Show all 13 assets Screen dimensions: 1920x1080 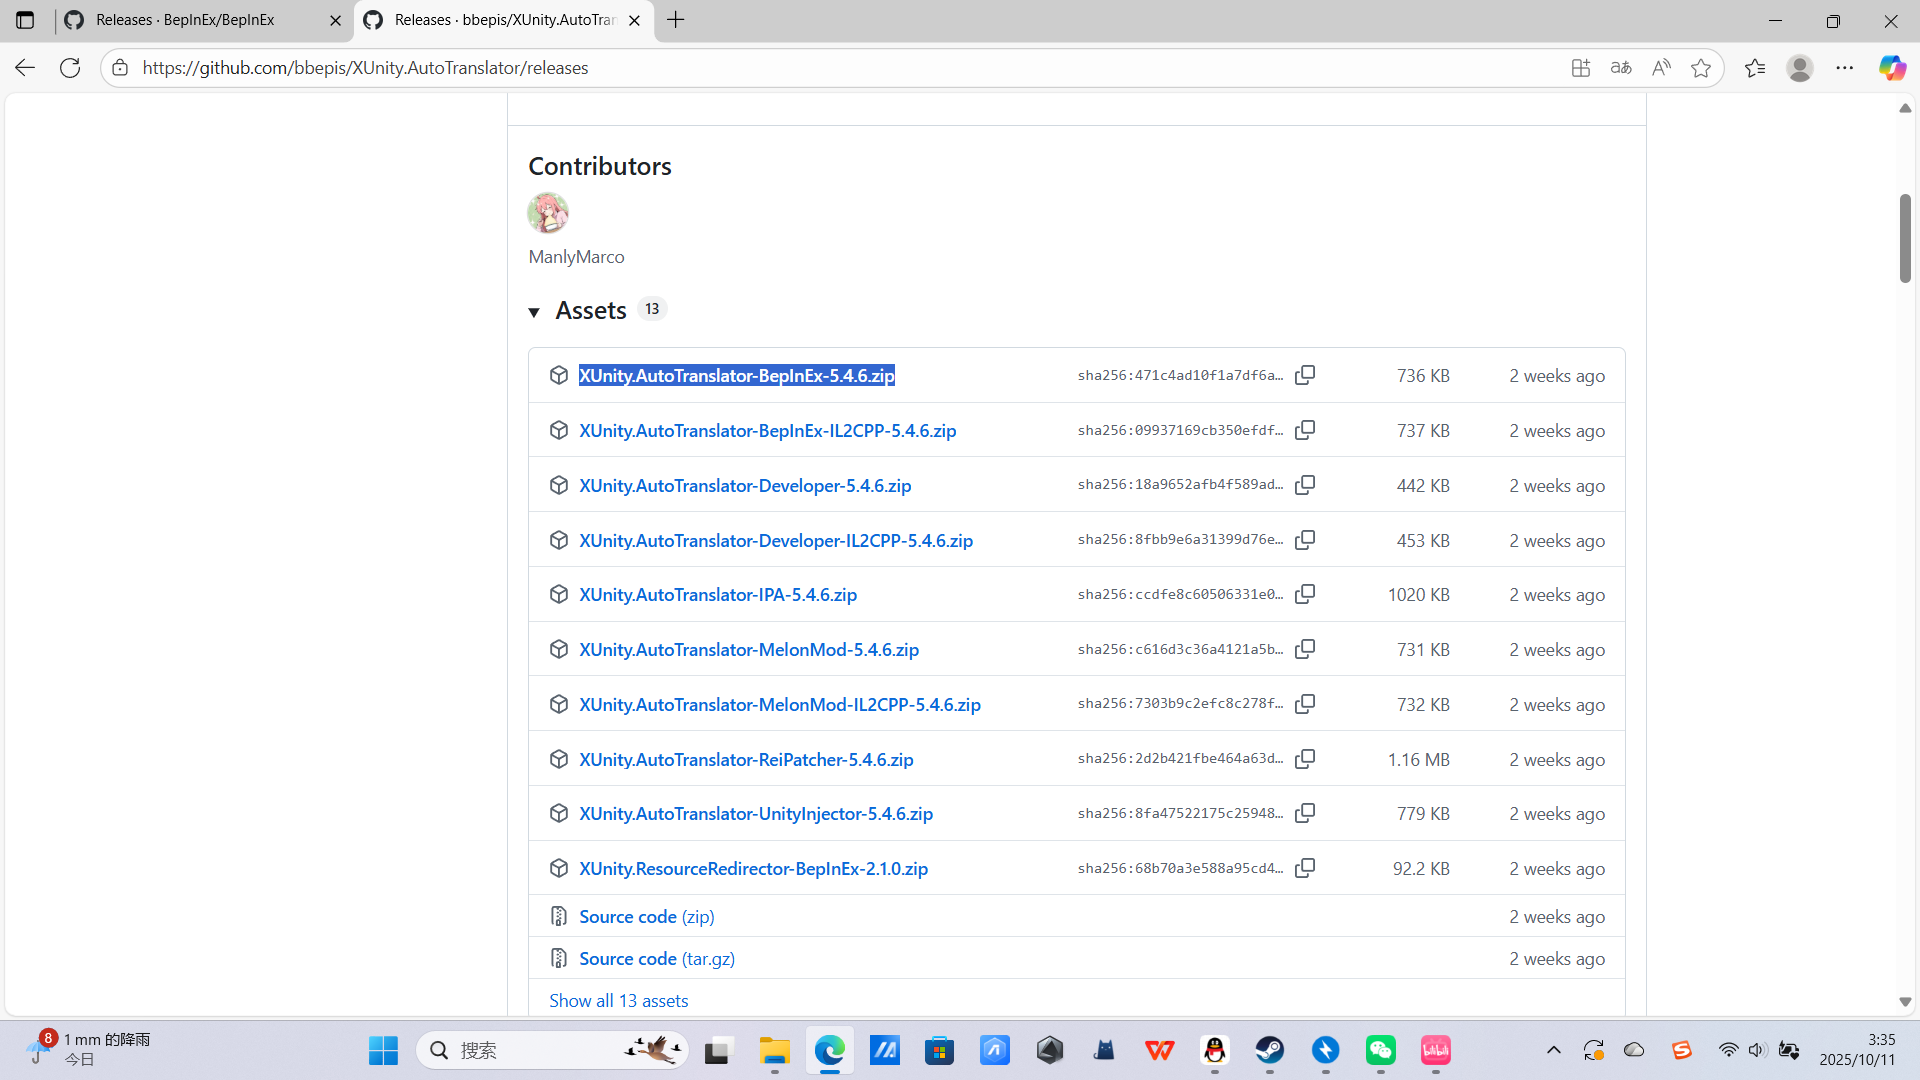pos(618,1000)
